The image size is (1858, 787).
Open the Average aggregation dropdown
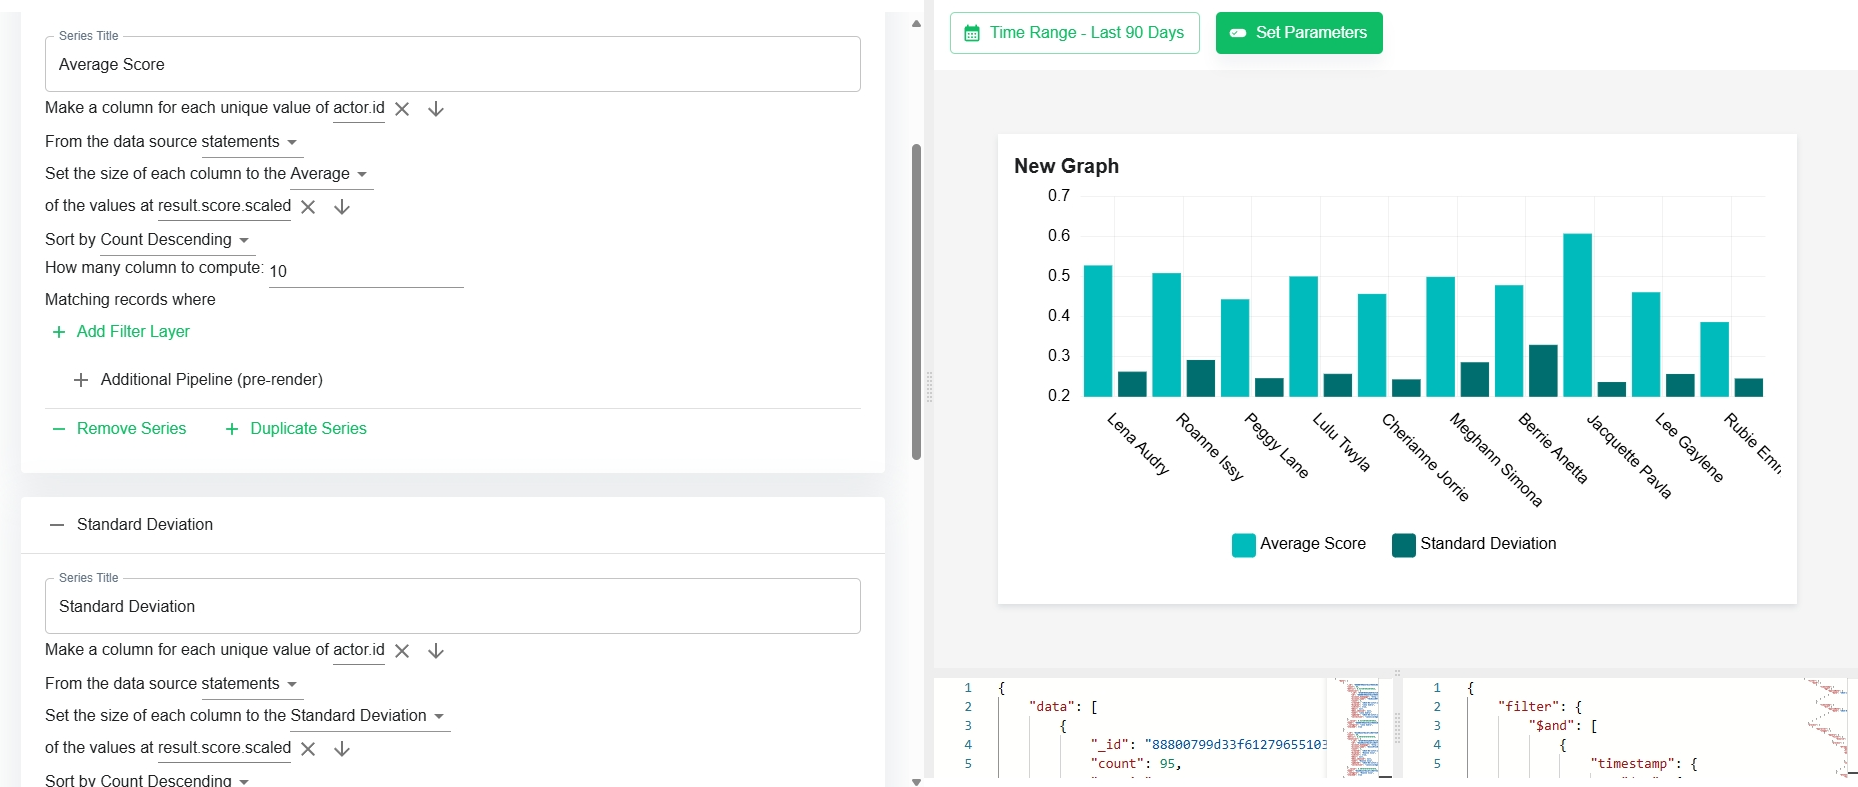(x=331, y=174)
